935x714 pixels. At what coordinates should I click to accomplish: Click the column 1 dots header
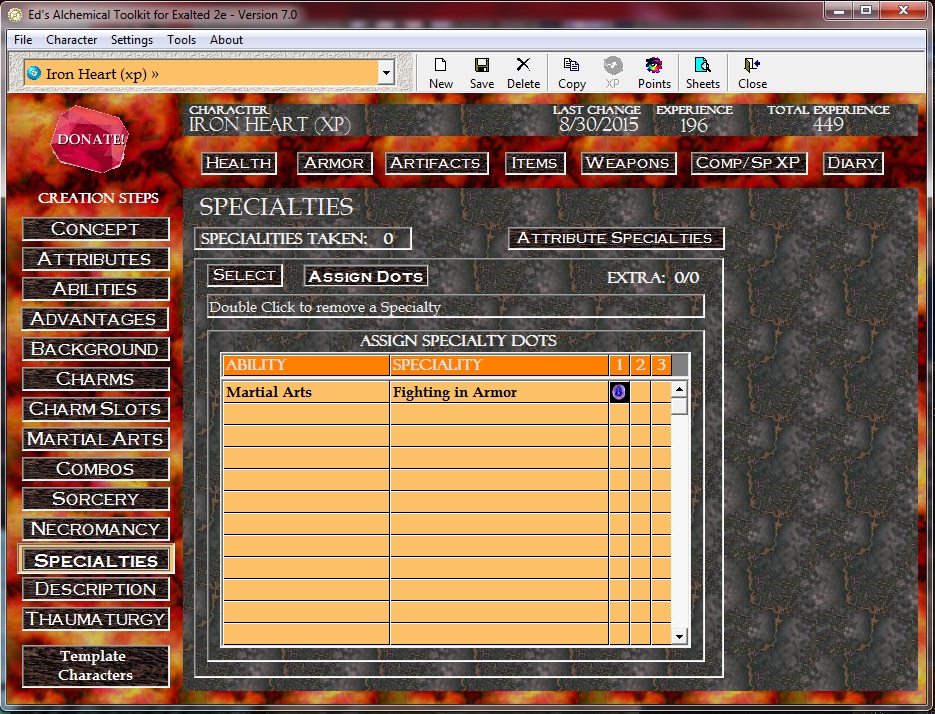tap(620, 365)
